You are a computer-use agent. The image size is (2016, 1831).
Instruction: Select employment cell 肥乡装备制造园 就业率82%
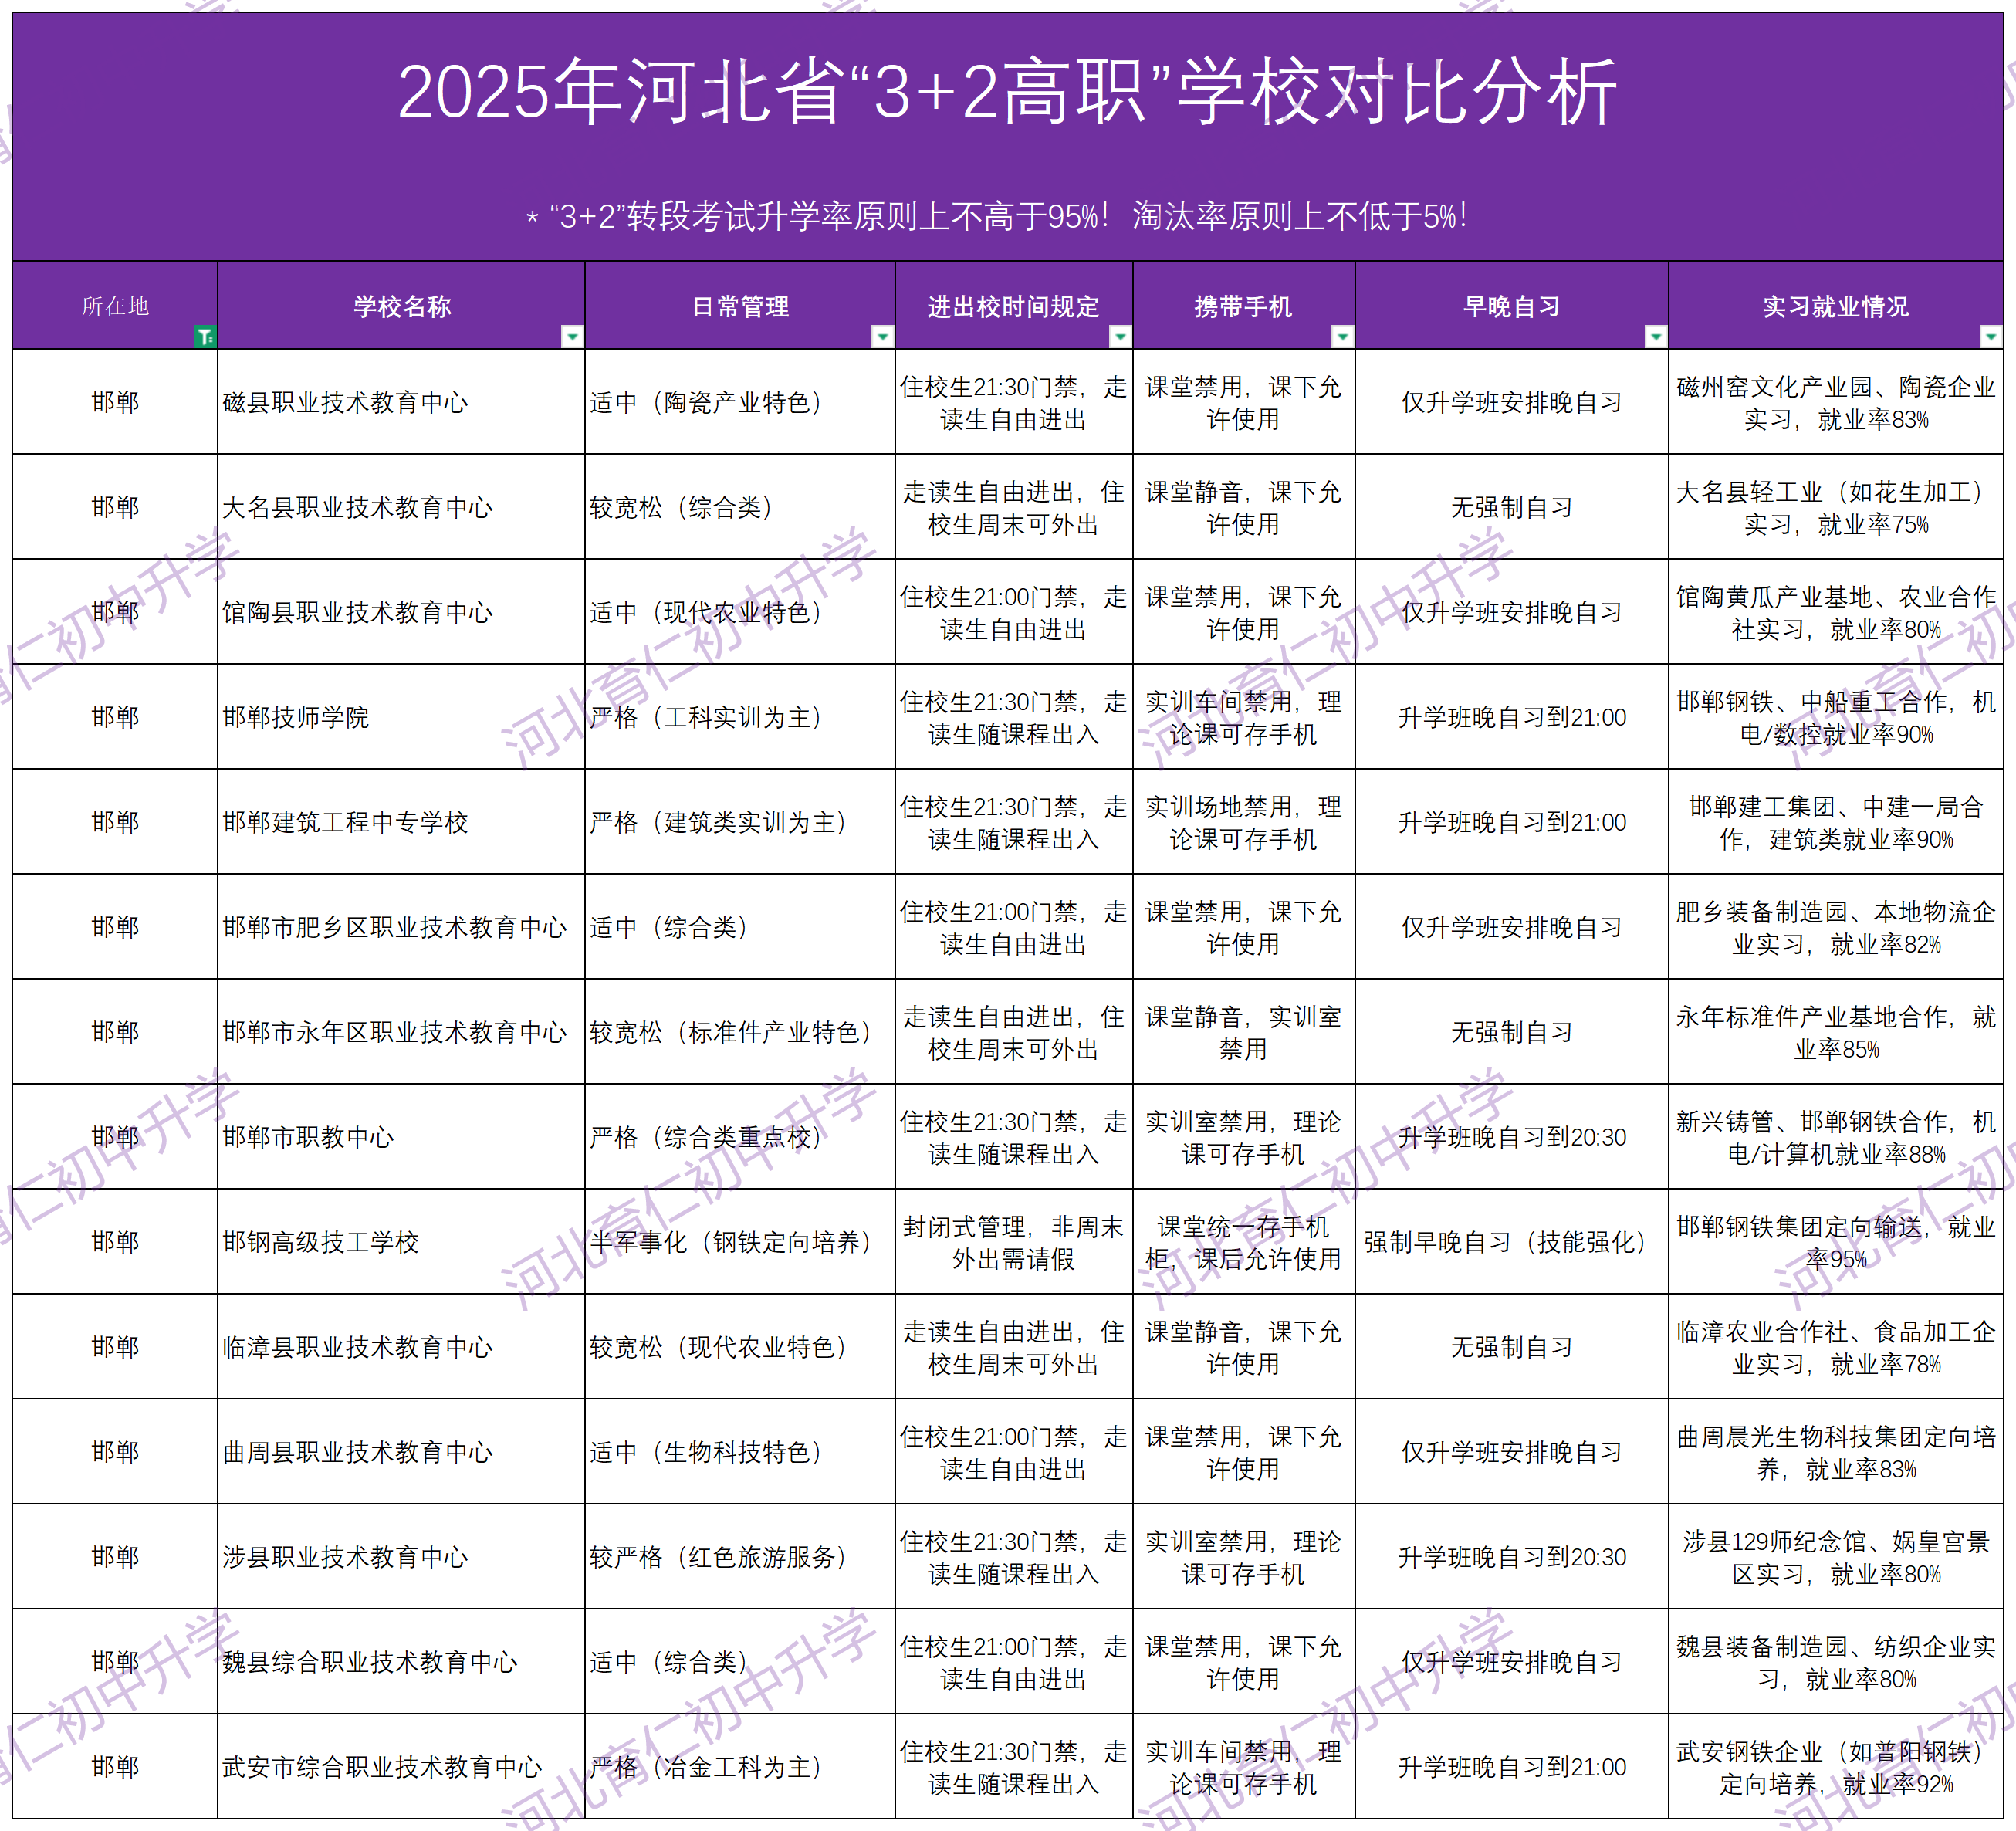click(1836, 927)
